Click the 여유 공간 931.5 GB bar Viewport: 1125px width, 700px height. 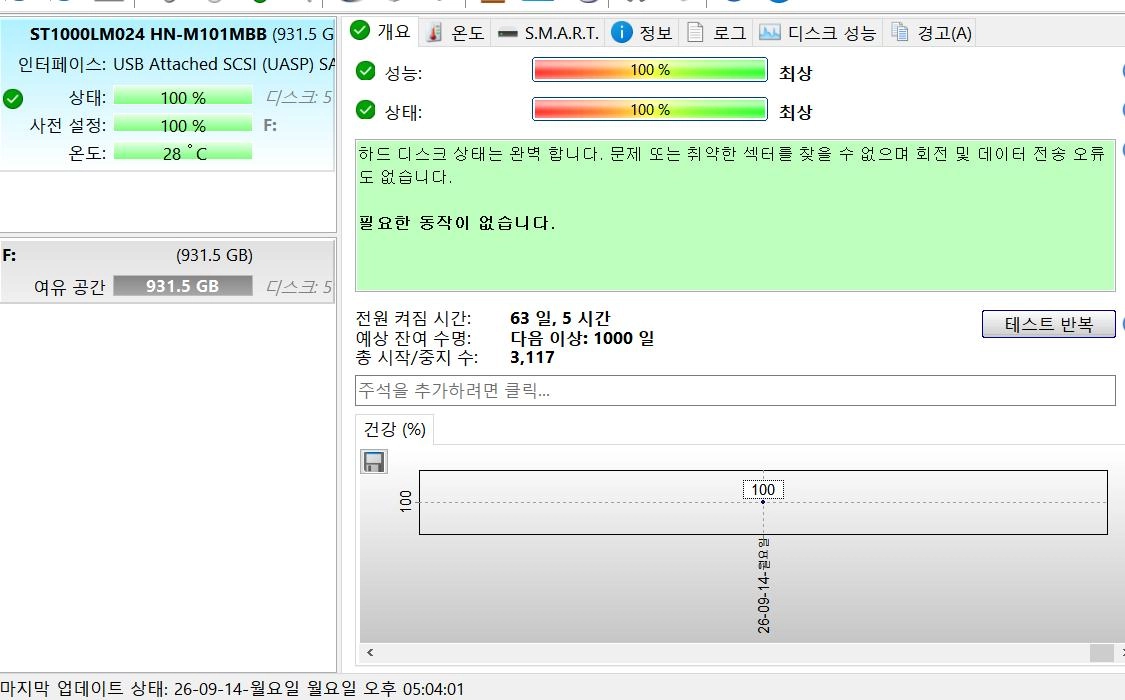[x=183, y=285]
